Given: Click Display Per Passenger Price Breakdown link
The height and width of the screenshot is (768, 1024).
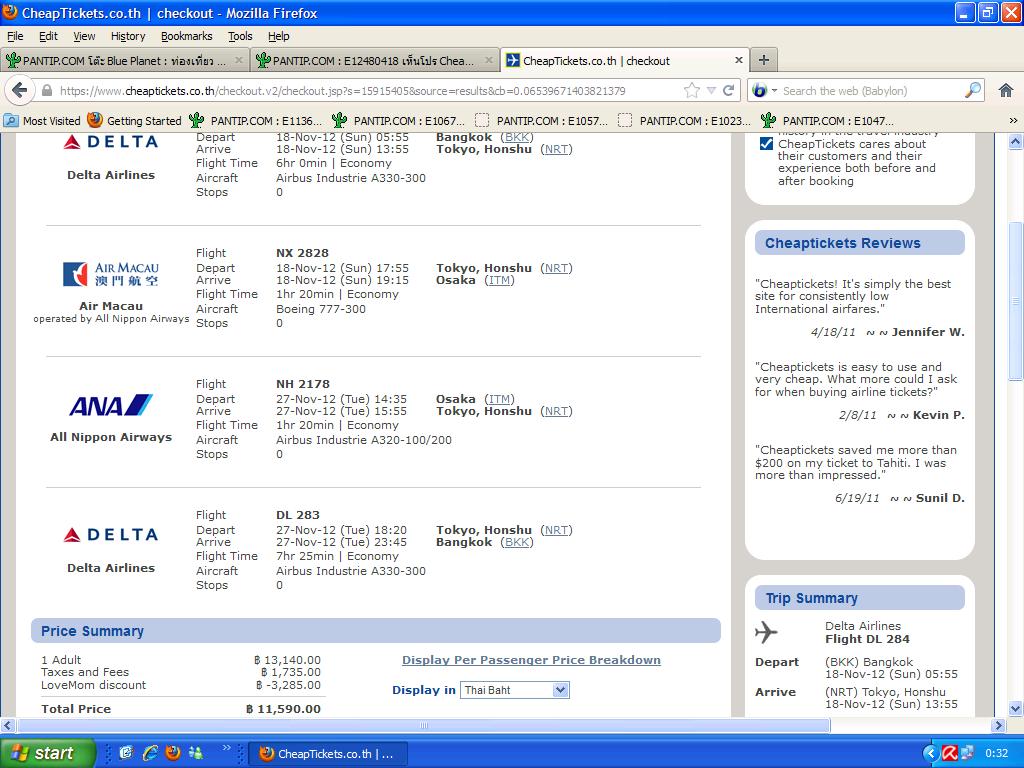Looking at the screenshot, I should tap(531, 660).
